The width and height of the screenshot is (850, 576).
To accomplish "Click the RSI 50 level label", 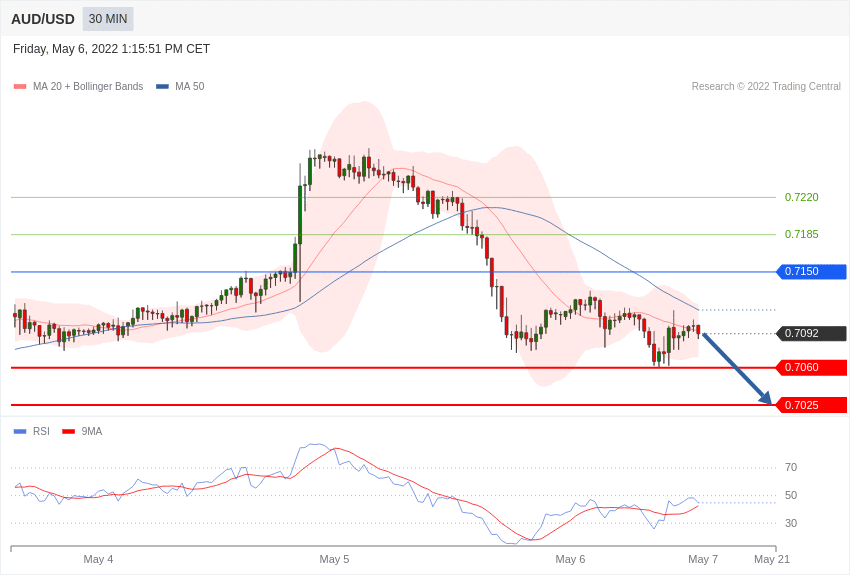I will (791, 495).
